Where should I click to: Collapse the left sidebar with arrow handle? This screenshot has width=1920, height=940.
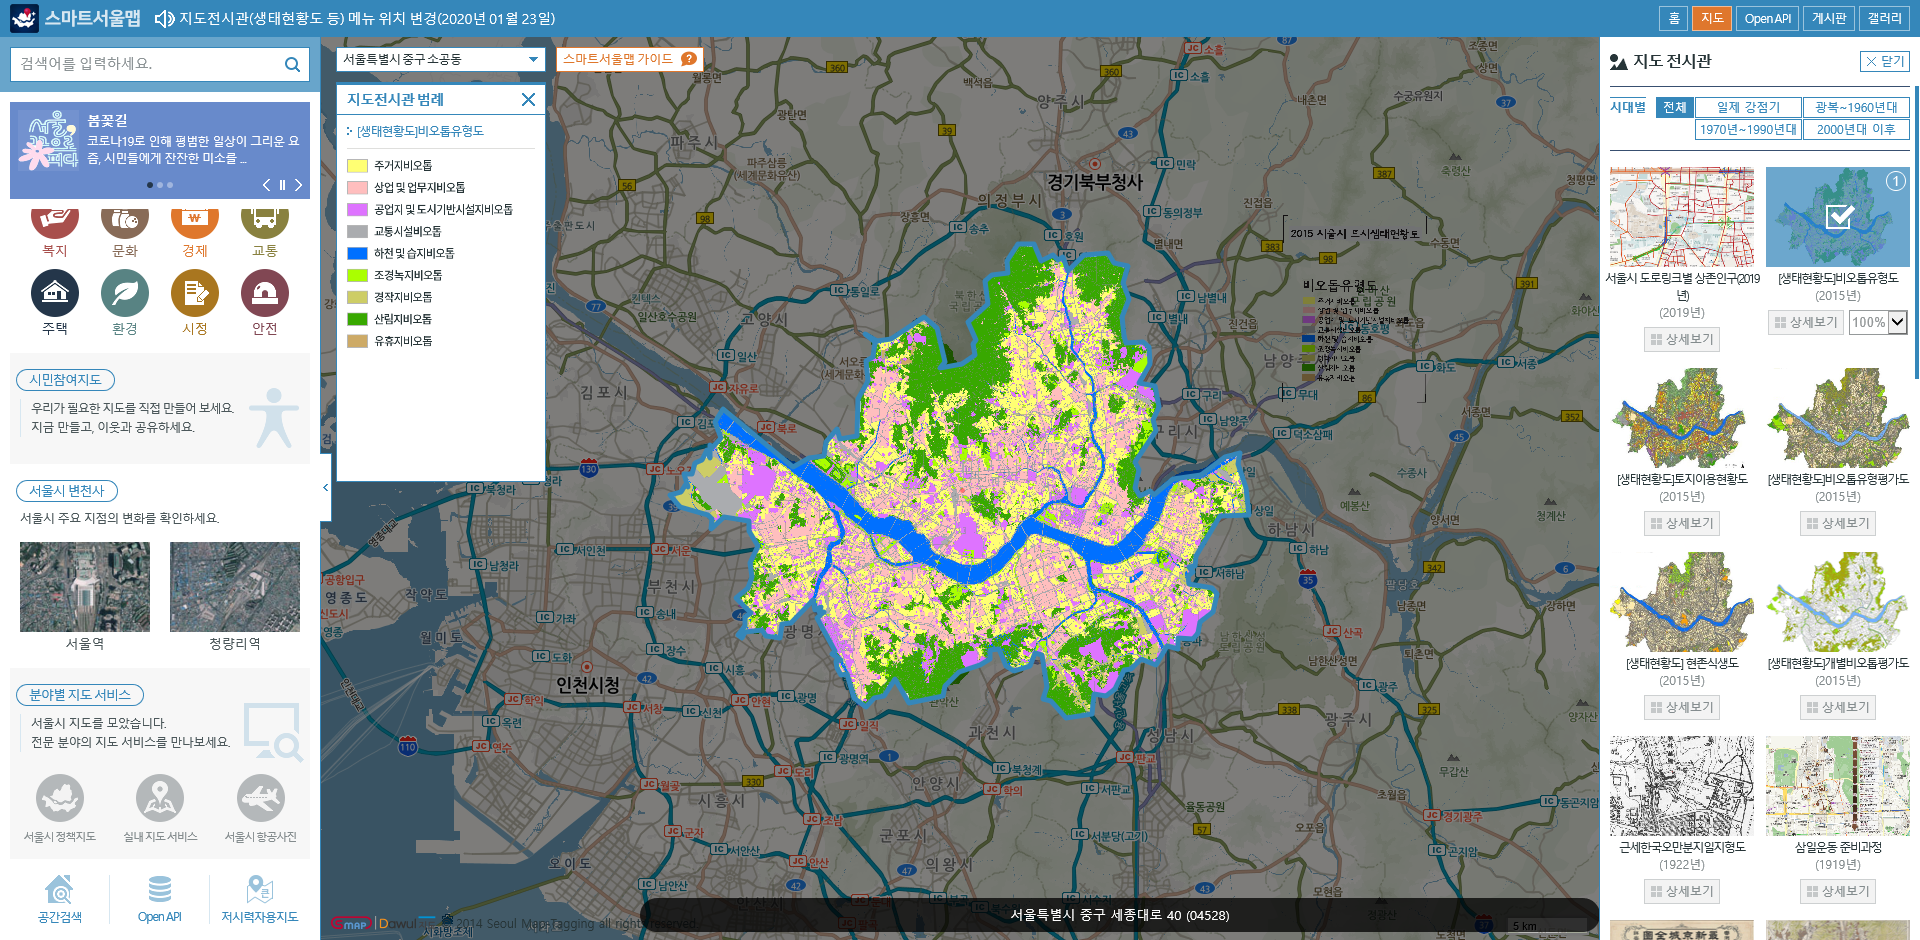(x=325, y=488)
